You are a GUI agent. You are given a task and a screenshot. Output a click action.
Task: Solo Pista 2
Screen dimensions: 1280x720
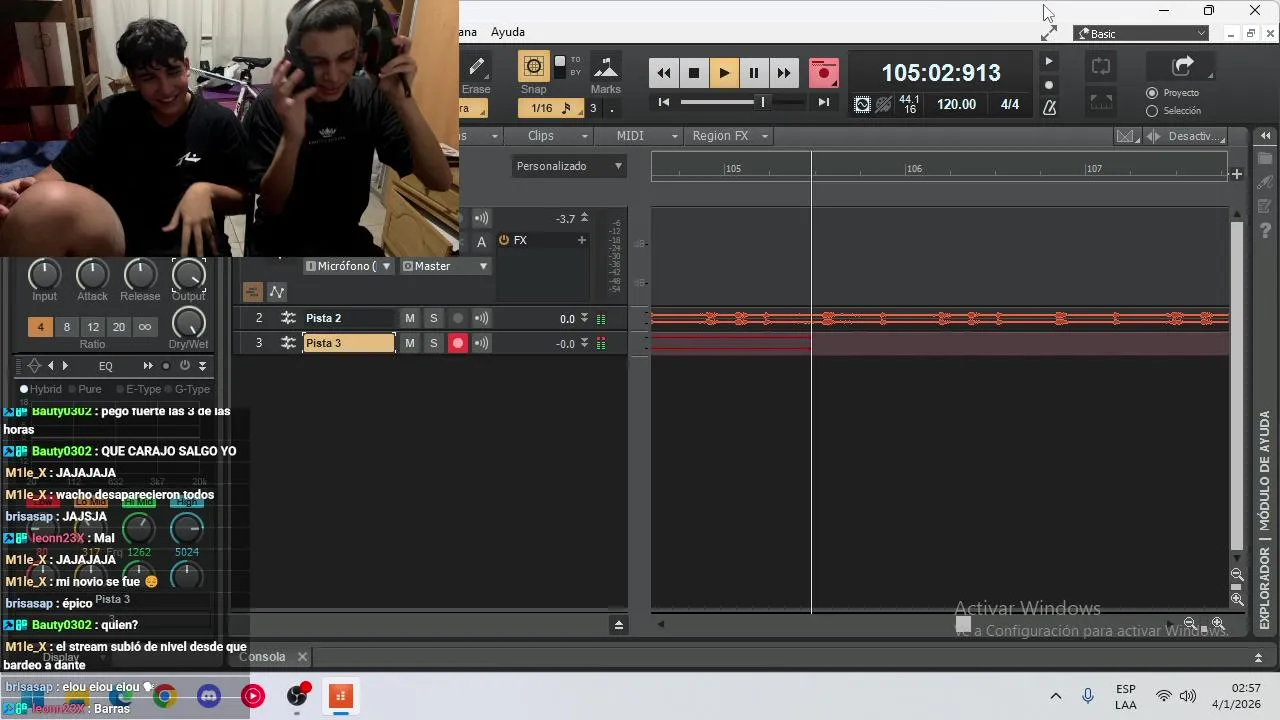(433, 318)
